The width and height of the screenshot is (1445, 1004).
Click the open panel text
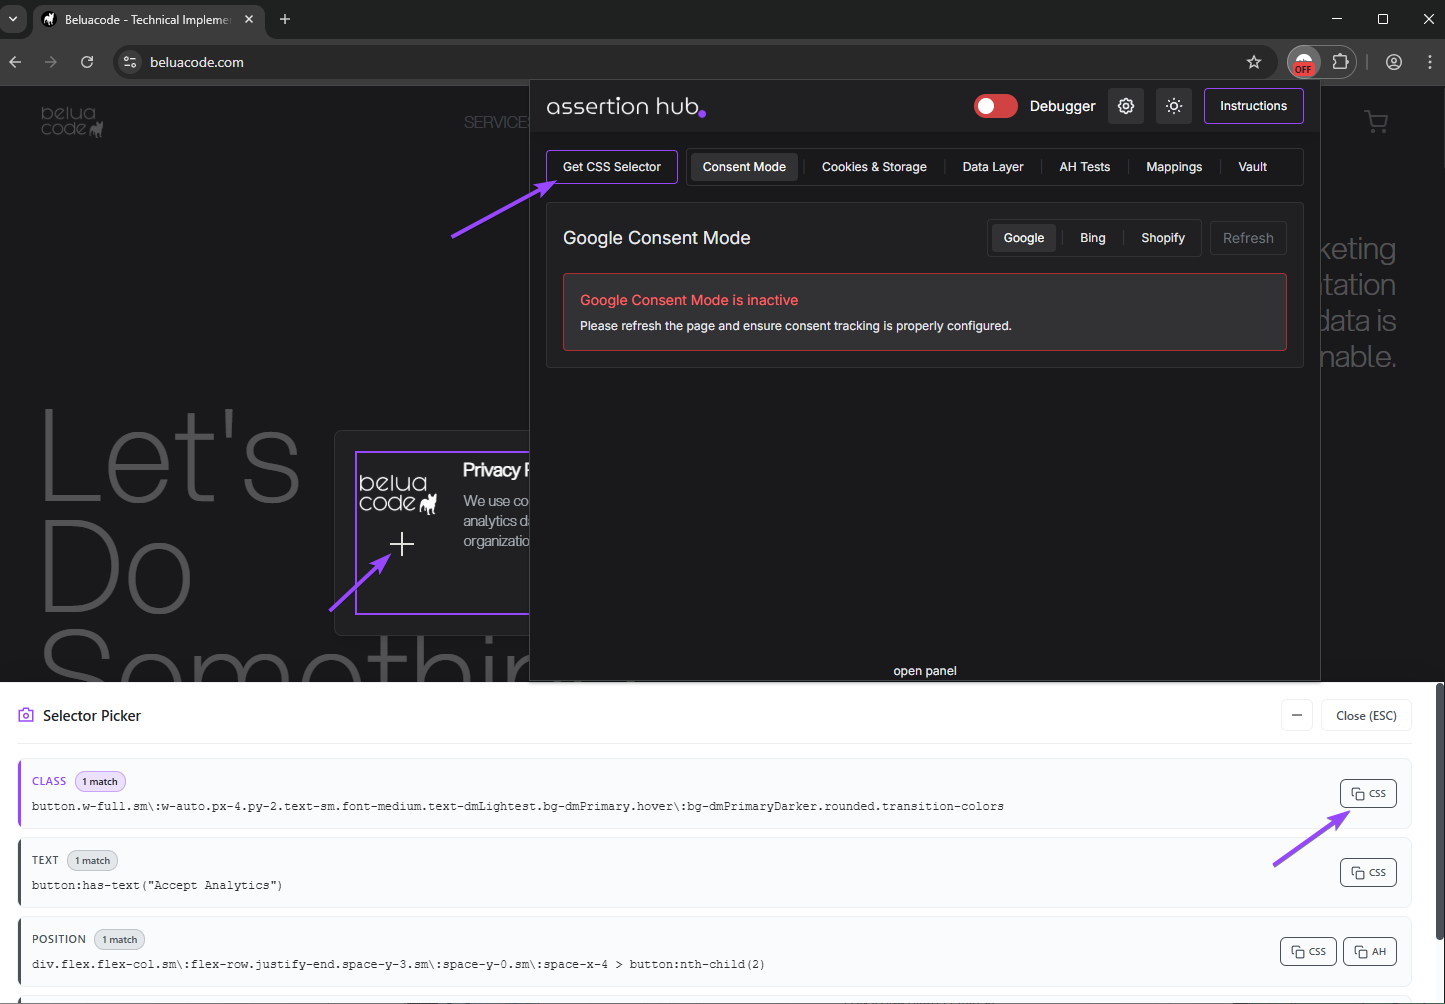924,670
